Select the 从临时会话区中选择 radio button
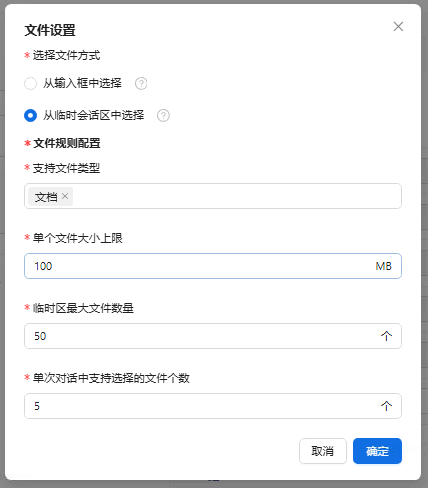 (x=30, y=115)
